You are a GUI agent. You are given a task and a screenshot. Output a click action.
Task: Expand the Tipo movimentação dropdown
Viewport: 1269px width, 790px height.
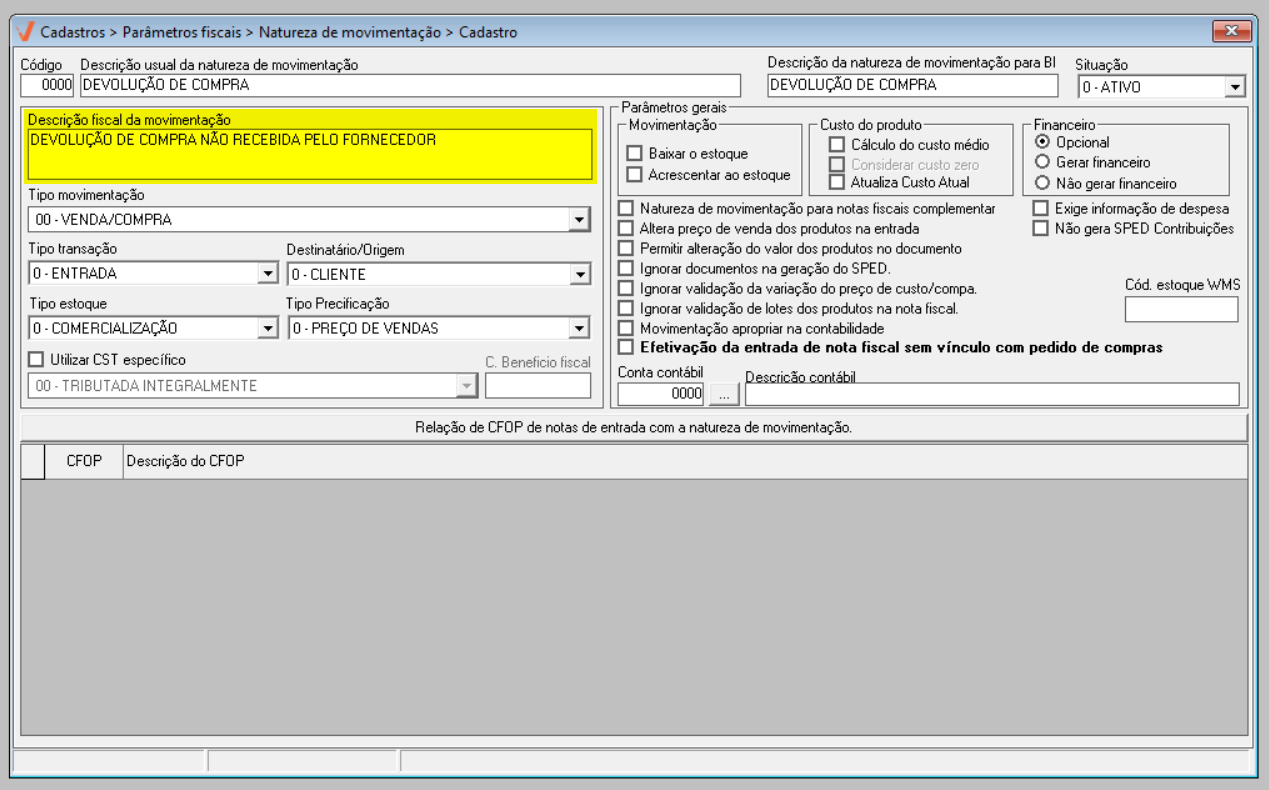pos(578,219)
